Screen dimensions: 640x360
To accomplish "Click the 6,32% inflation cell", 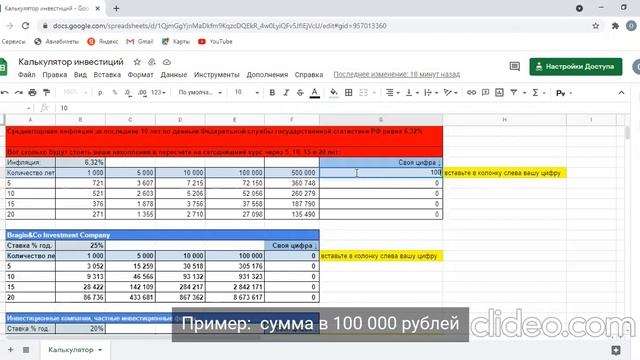I will [x=80, y=162].
